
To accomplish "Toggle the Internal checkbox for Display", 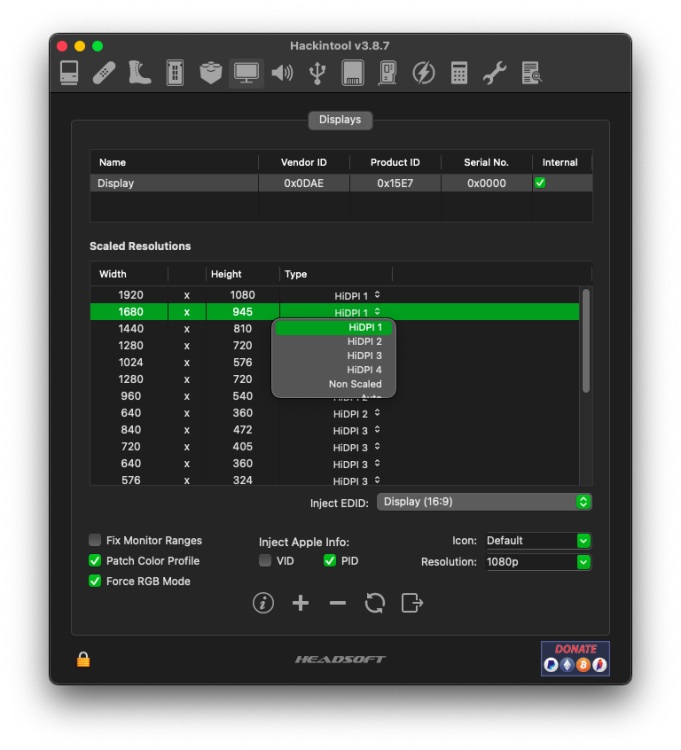I will [x=540, y=183].
